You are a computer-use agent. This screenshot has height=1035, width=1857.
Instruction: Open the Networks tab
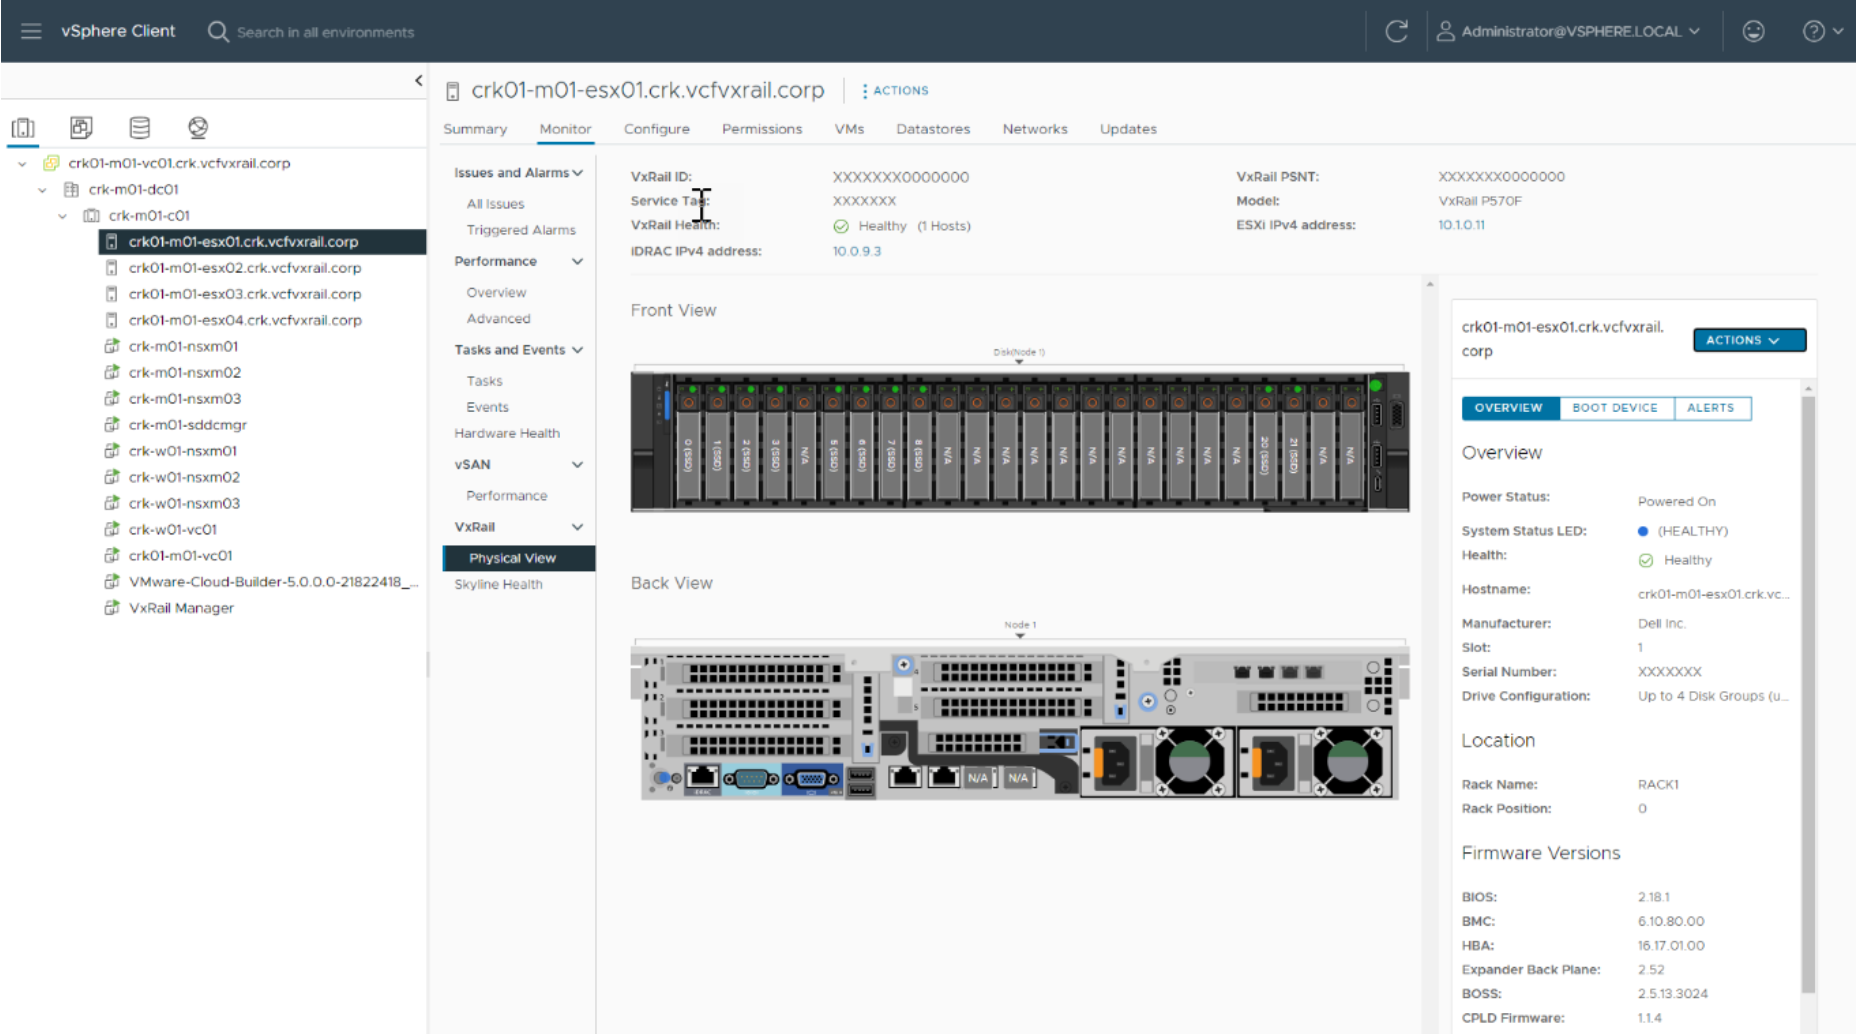(1035, 129)
